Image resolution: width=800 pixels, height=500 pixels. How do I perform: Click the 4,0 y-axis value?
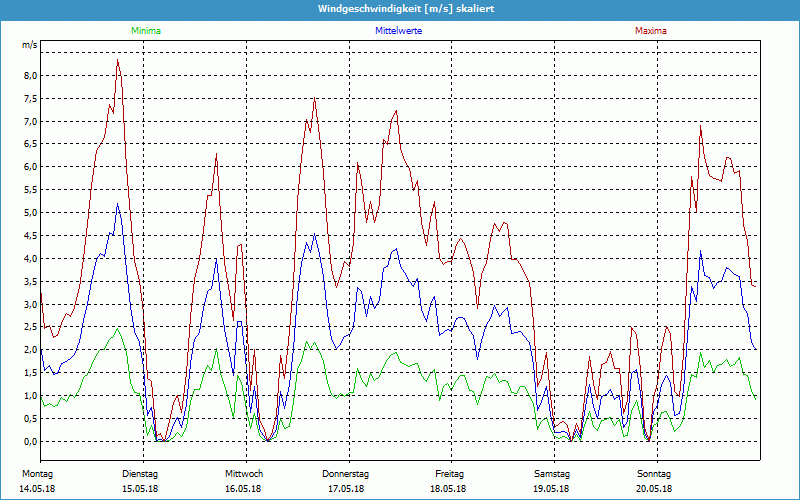pyautogui.click(x=31, y=259)
